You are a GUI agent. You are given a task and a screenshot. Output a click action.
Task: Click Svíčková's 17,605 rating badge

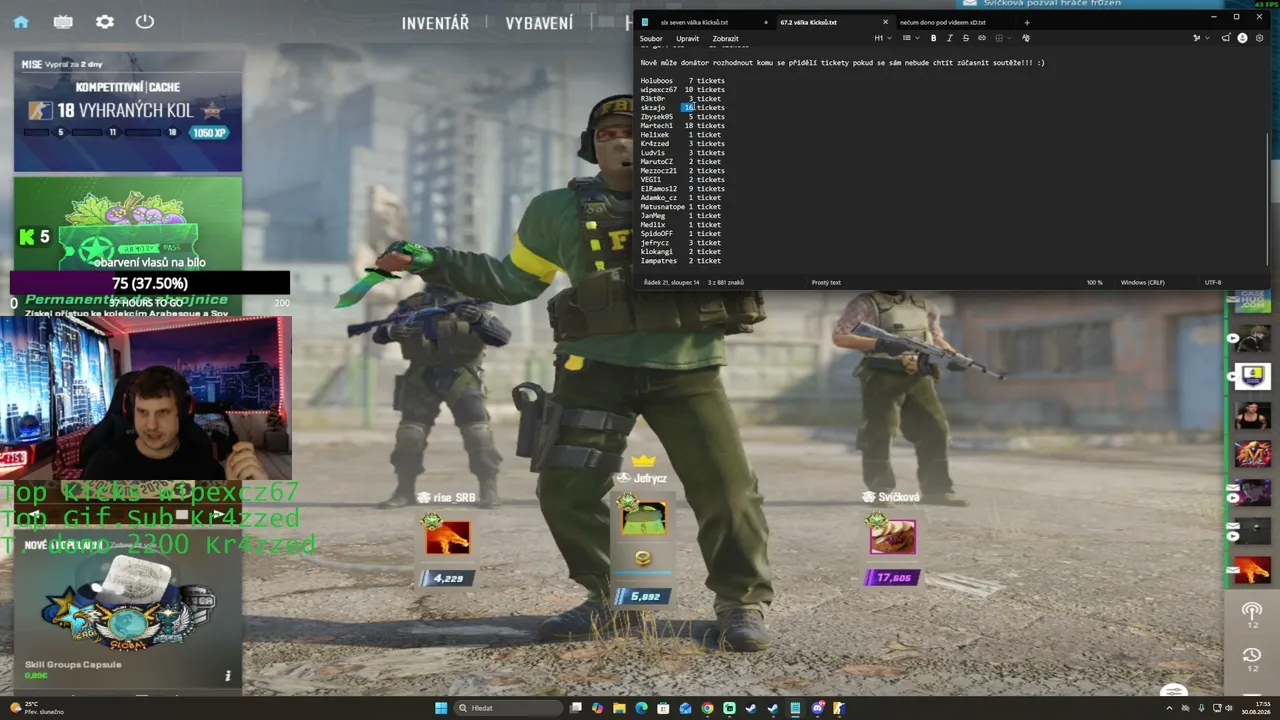tap(892, 578)
